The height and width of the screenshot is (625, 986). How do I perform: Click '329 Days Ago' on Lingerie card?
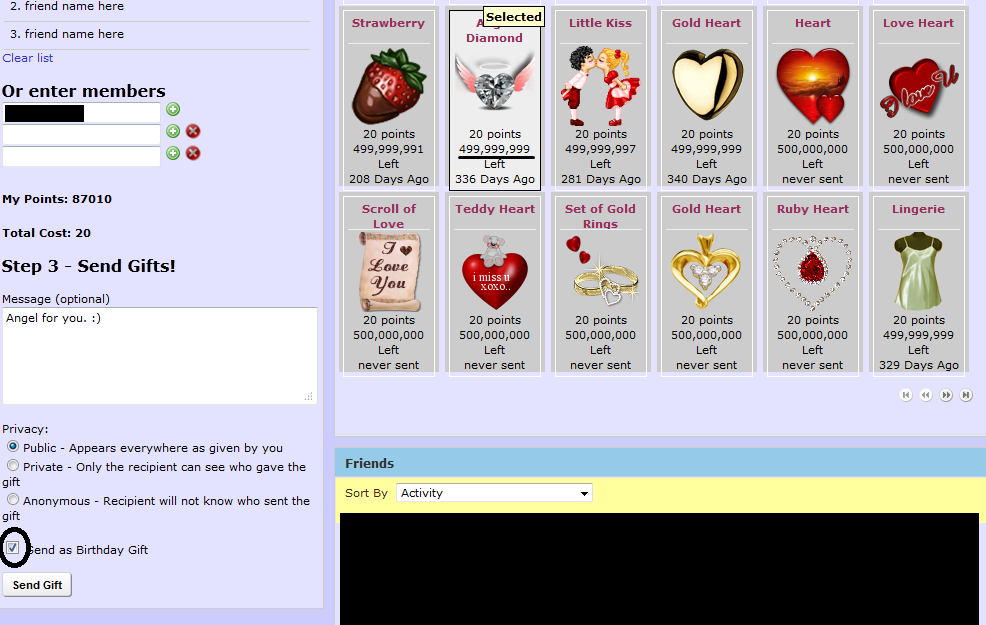pyautogui.click(x=919, y=365)
